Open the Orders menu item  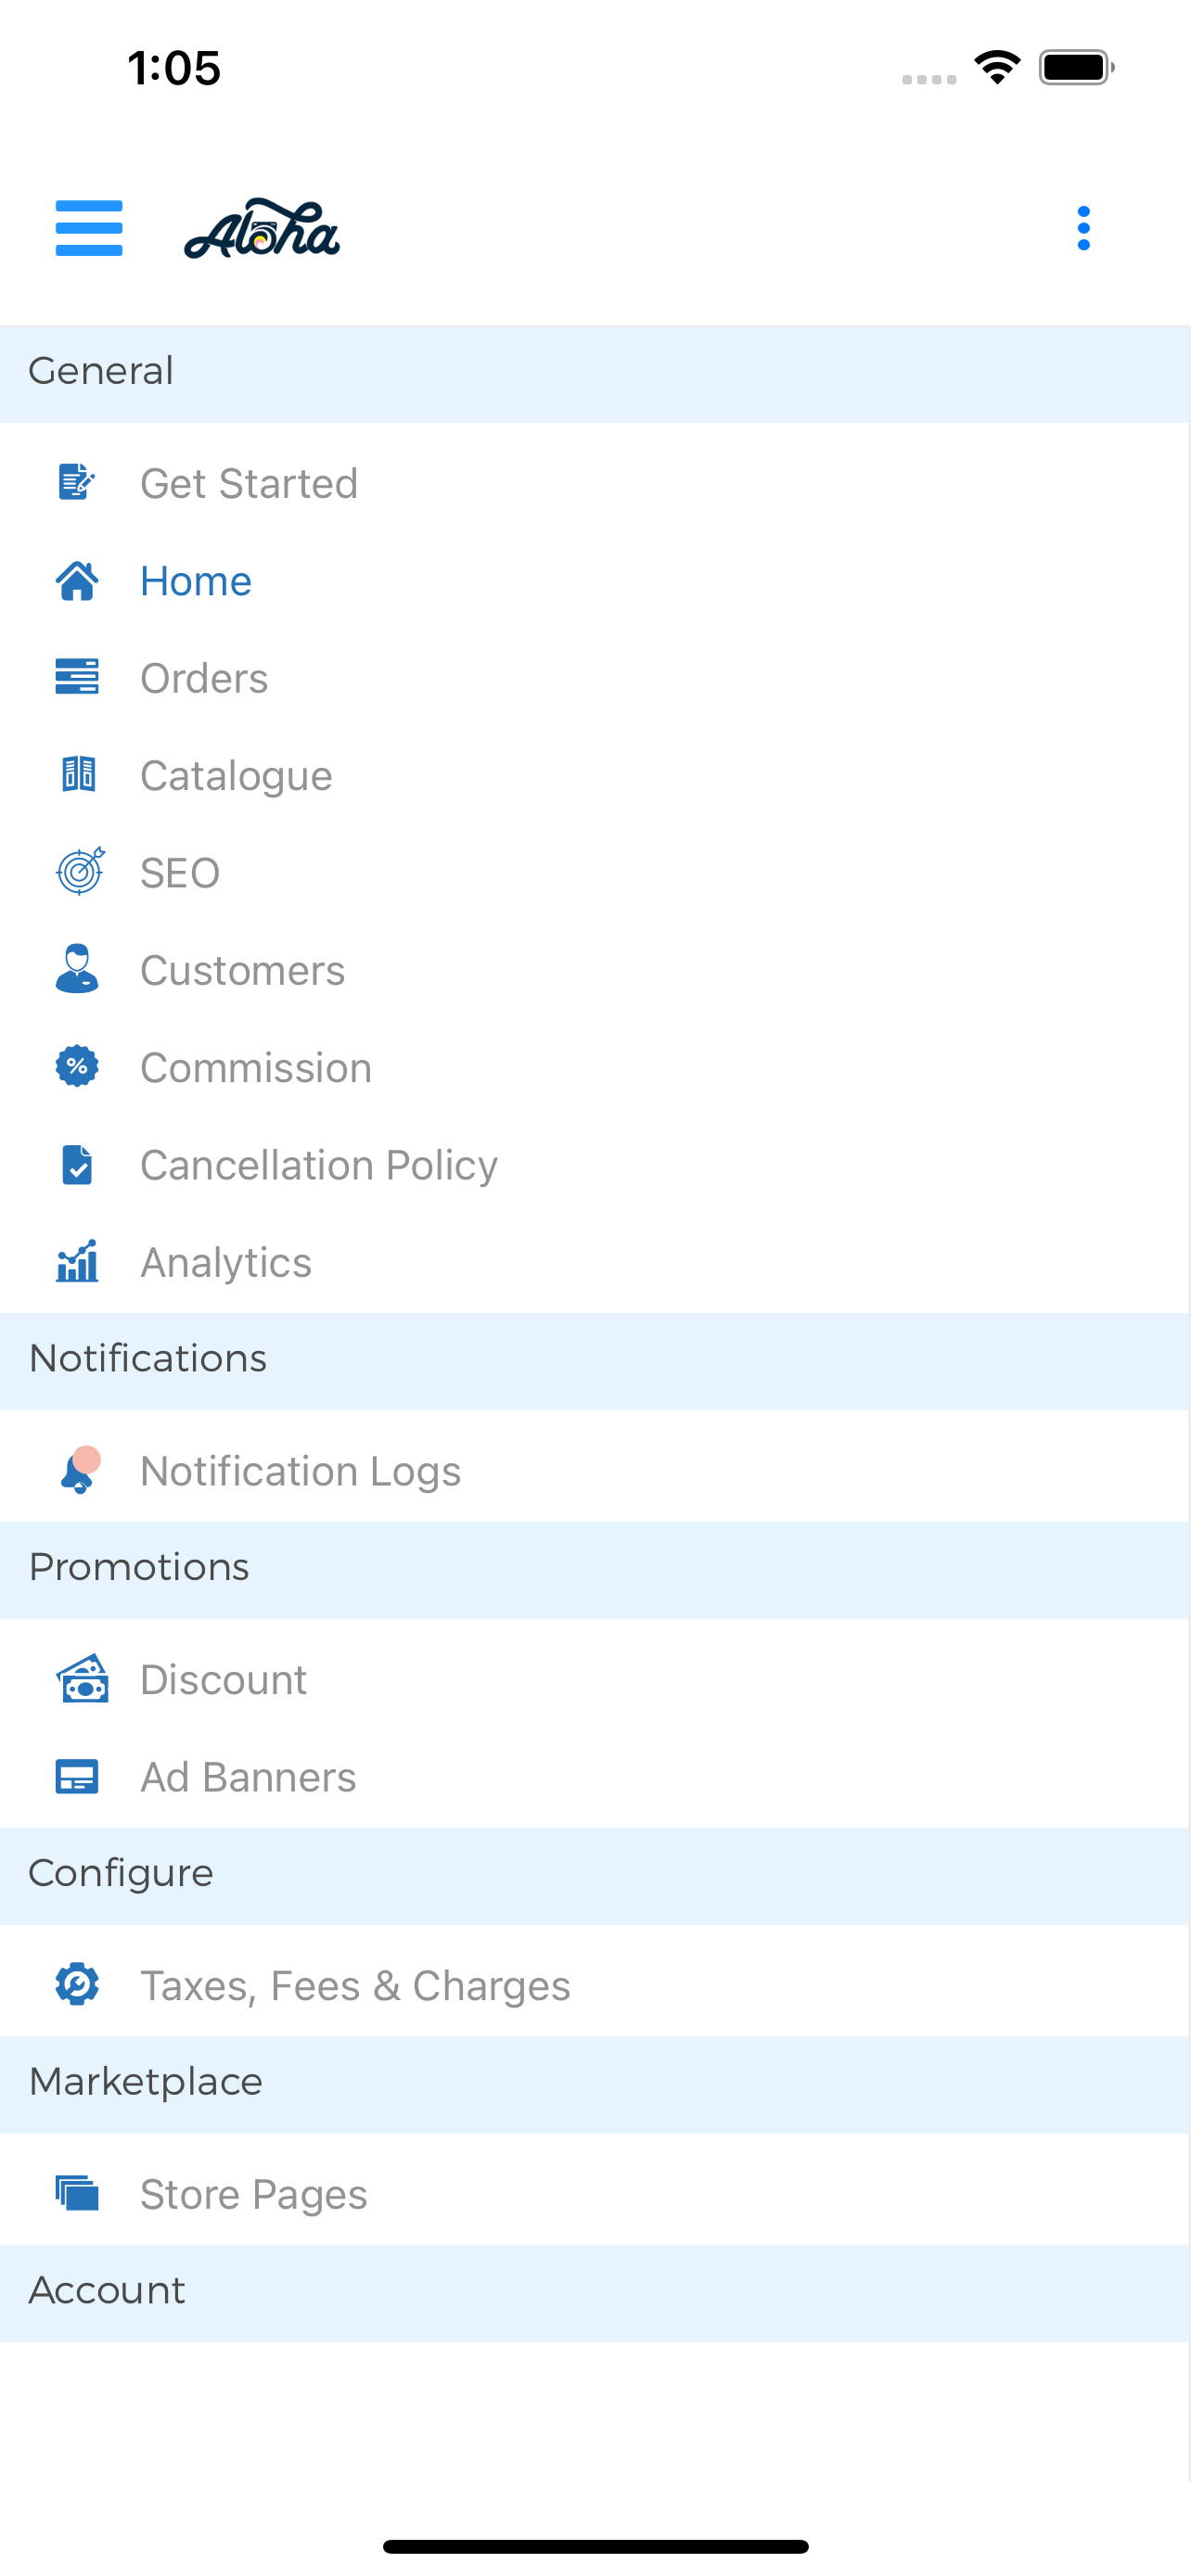pos(595,678)
